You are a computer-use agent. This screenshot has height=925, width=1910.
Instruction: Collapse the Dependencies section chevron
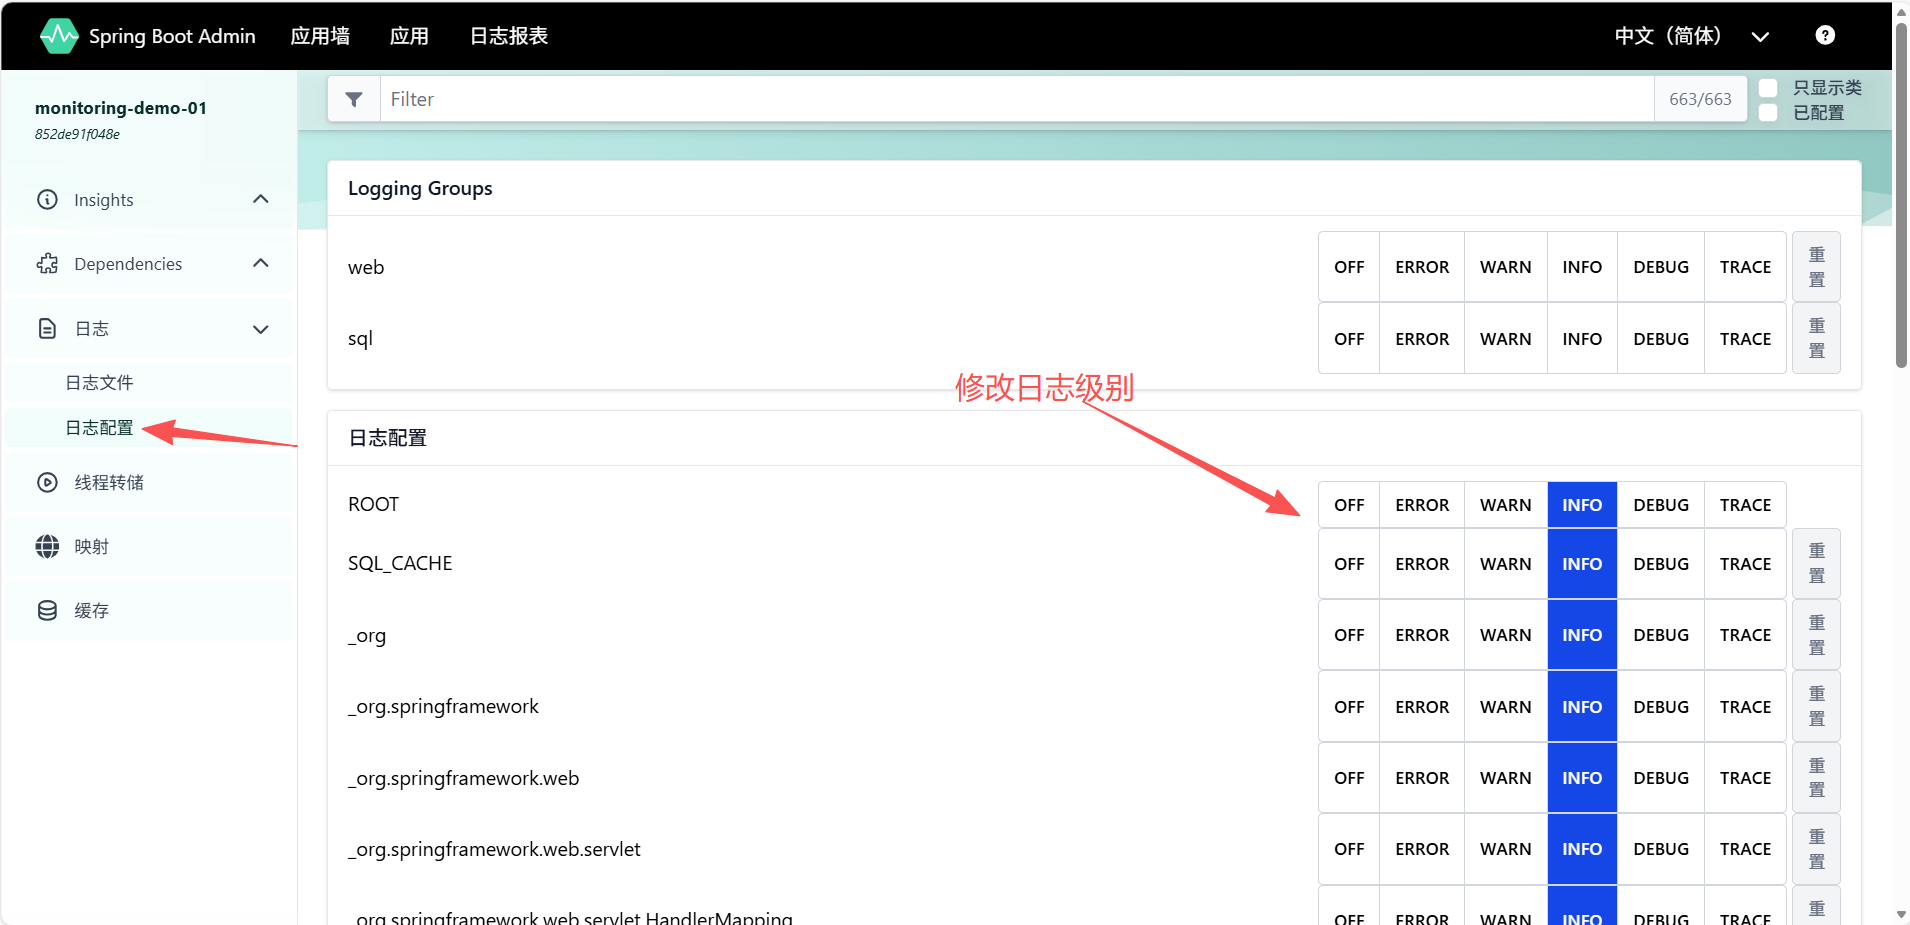(x=261, y=263)
